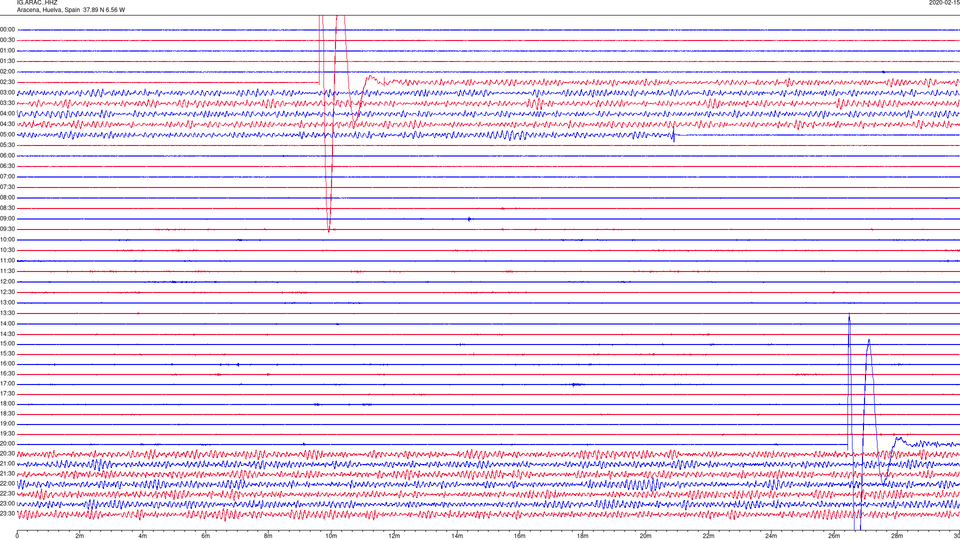Select the 22:00 trace time label

coord(7,484)
